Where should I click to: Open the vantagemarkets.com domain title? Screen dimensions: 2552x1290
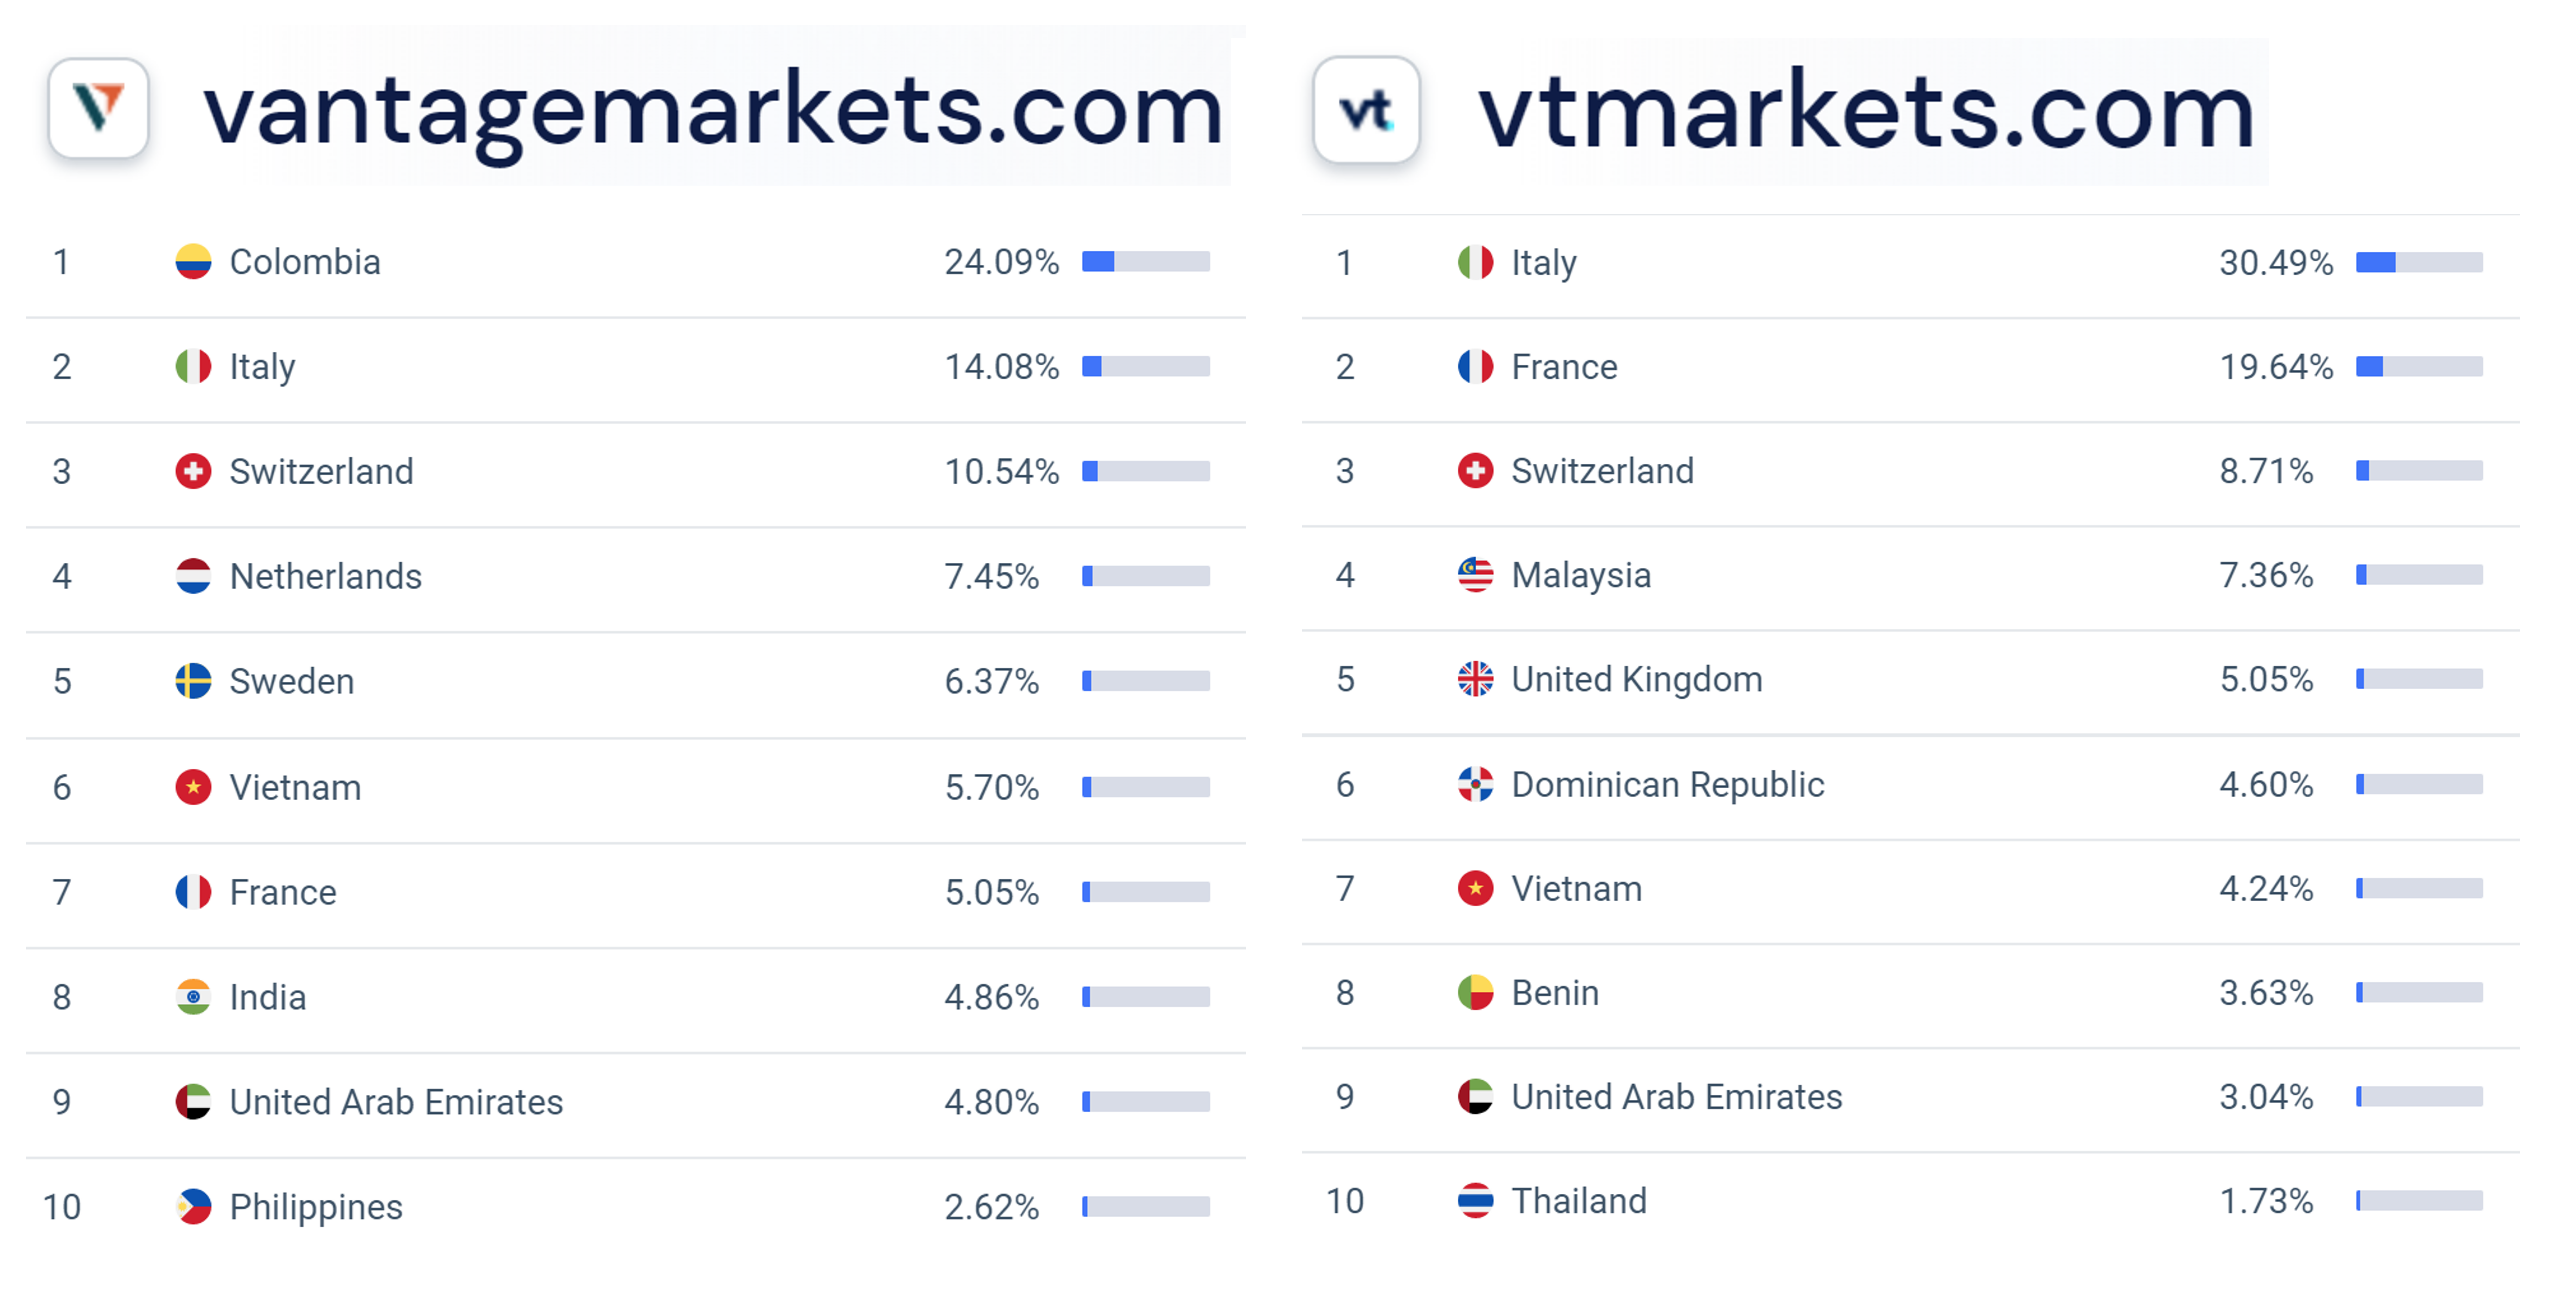click(713, 110)
